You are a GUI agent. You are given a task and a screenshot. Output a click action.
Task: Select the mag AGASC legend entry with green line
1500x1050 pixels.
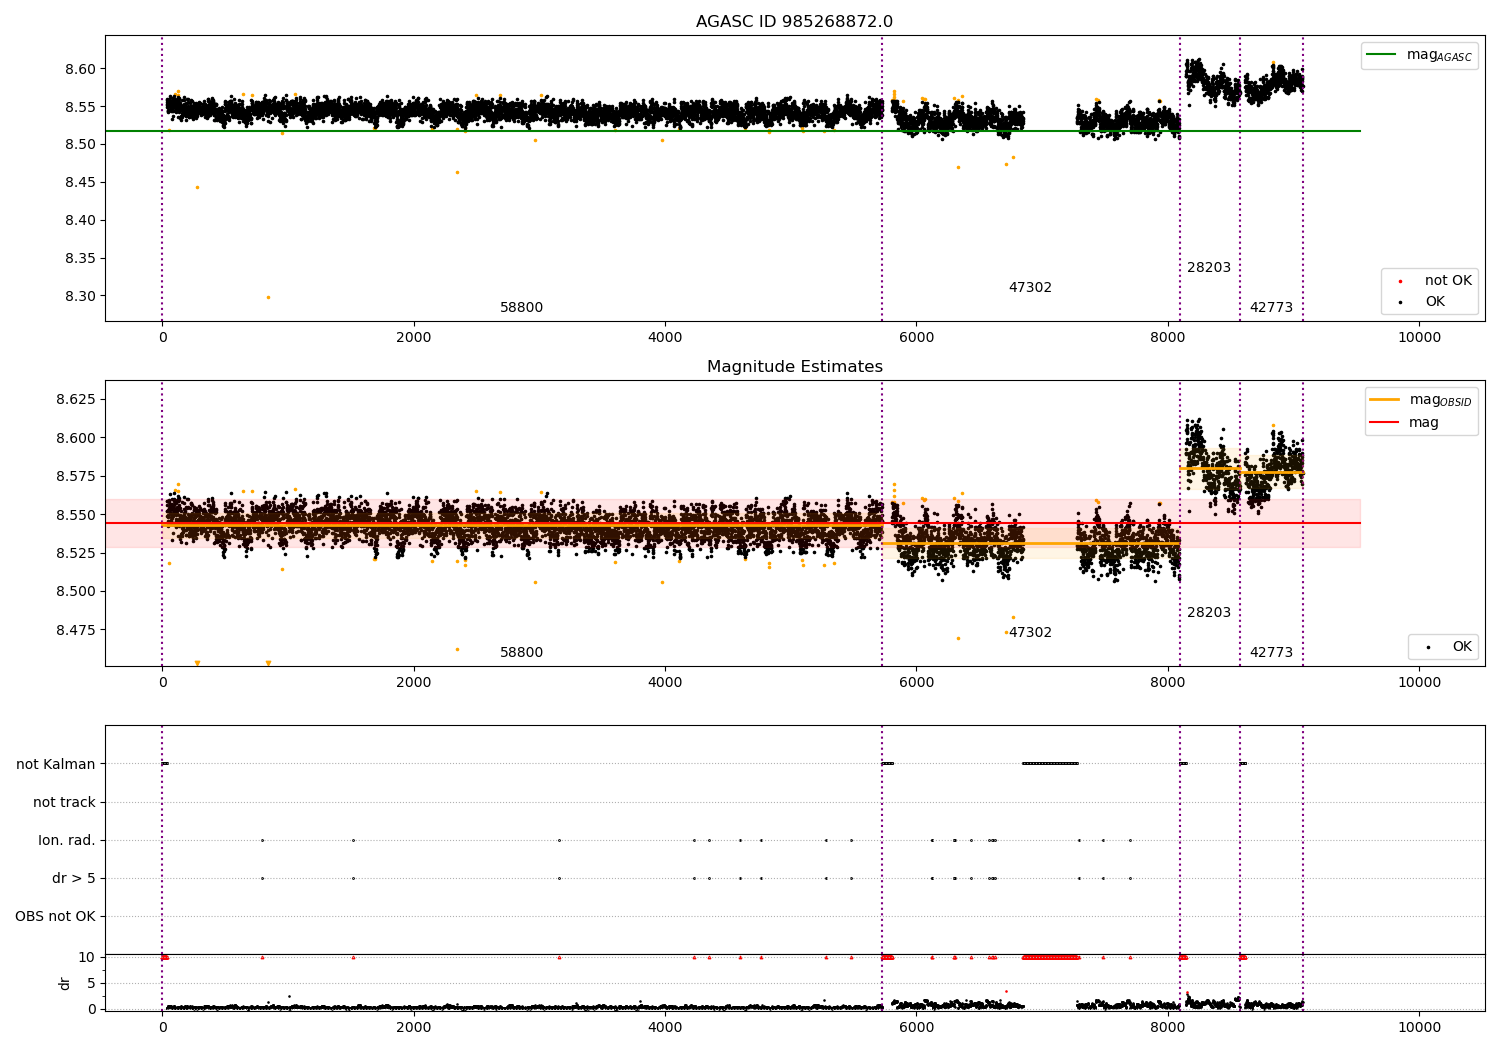click(1419, 56)
